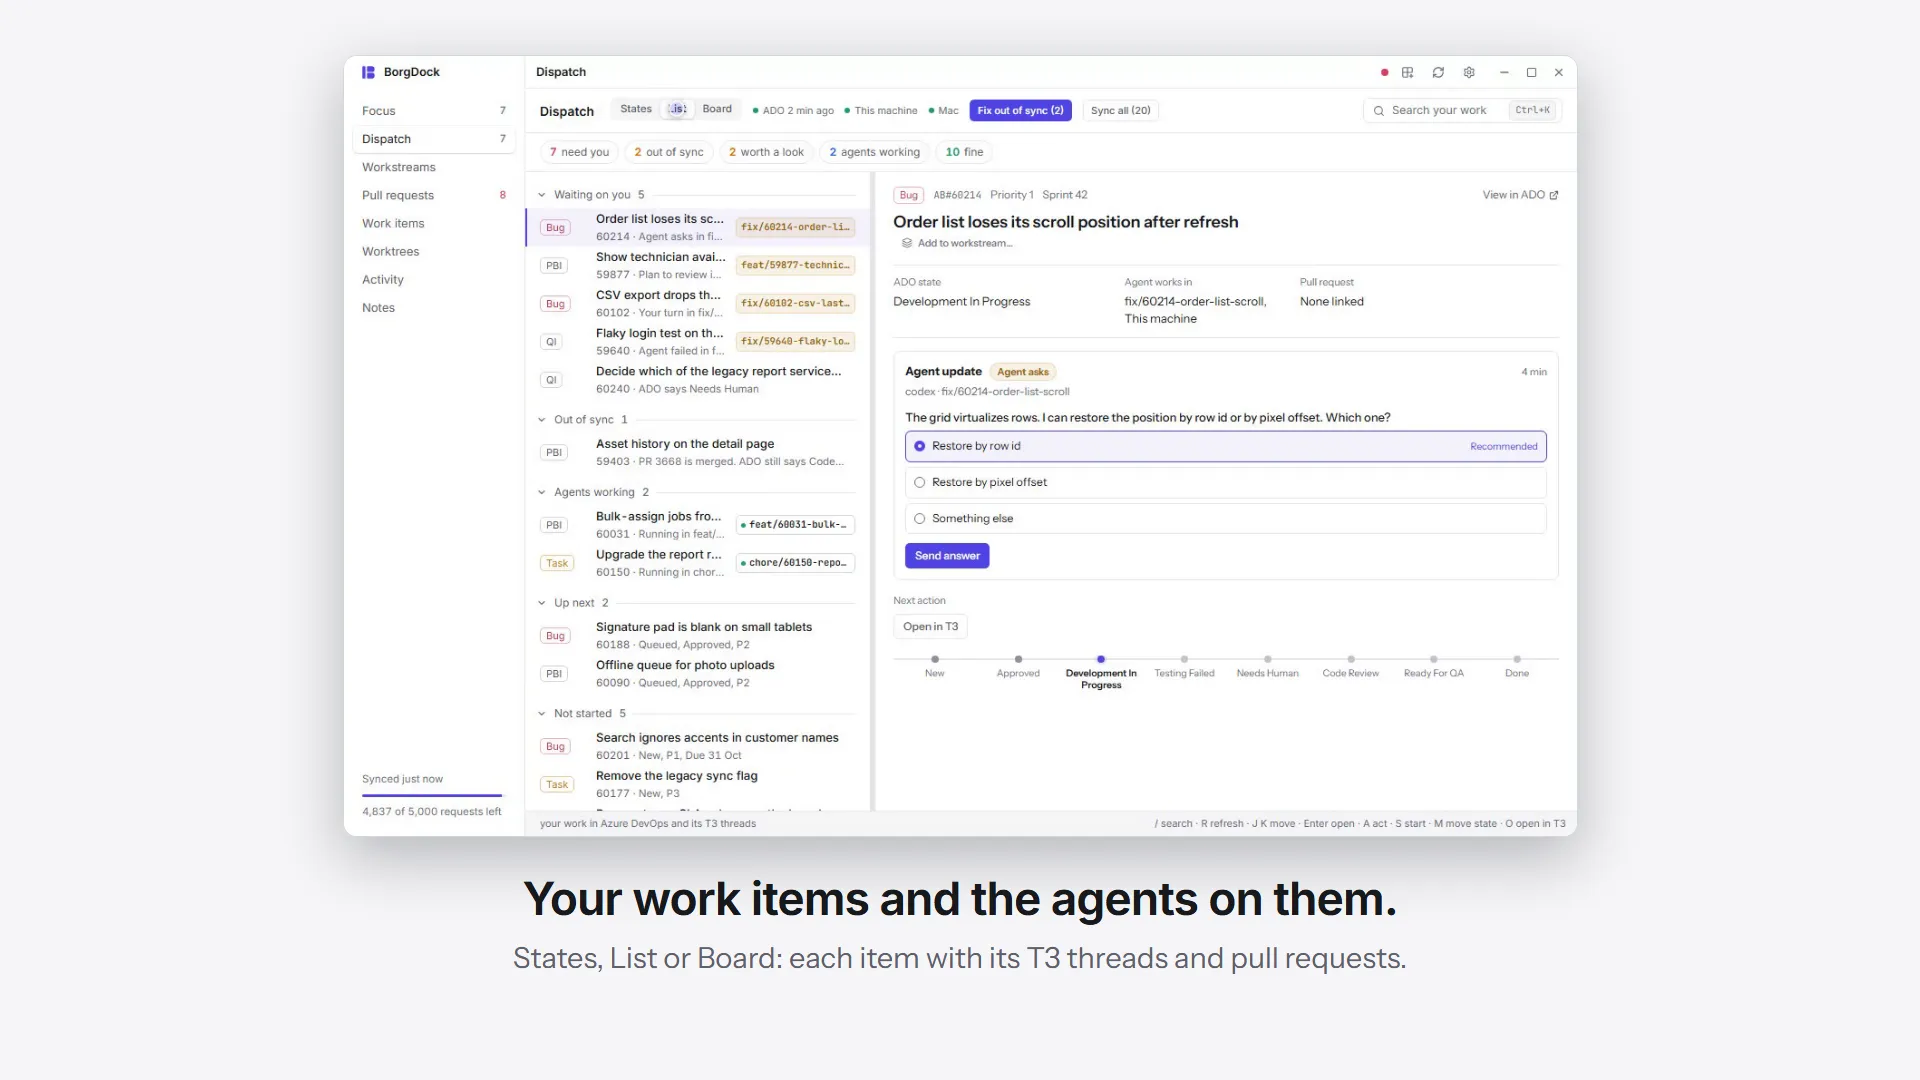1920x1080 pixels.
Task: Click the feat/60031-bulk branch chip
Action: 795,524
